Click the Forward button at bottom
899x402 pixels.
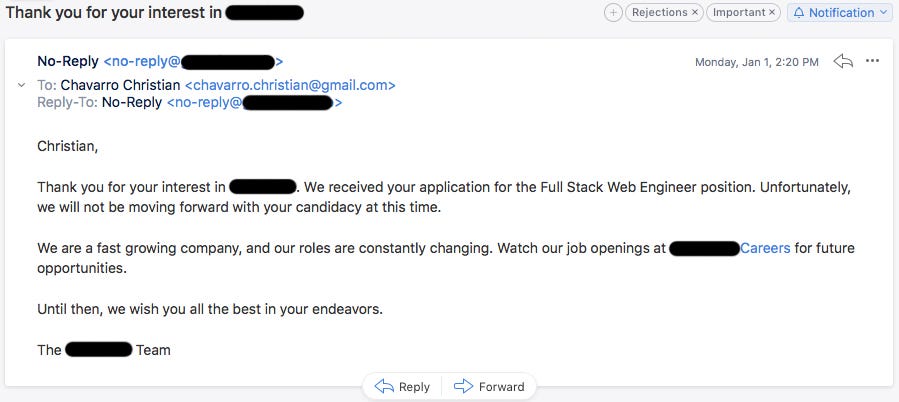[489, 387]
